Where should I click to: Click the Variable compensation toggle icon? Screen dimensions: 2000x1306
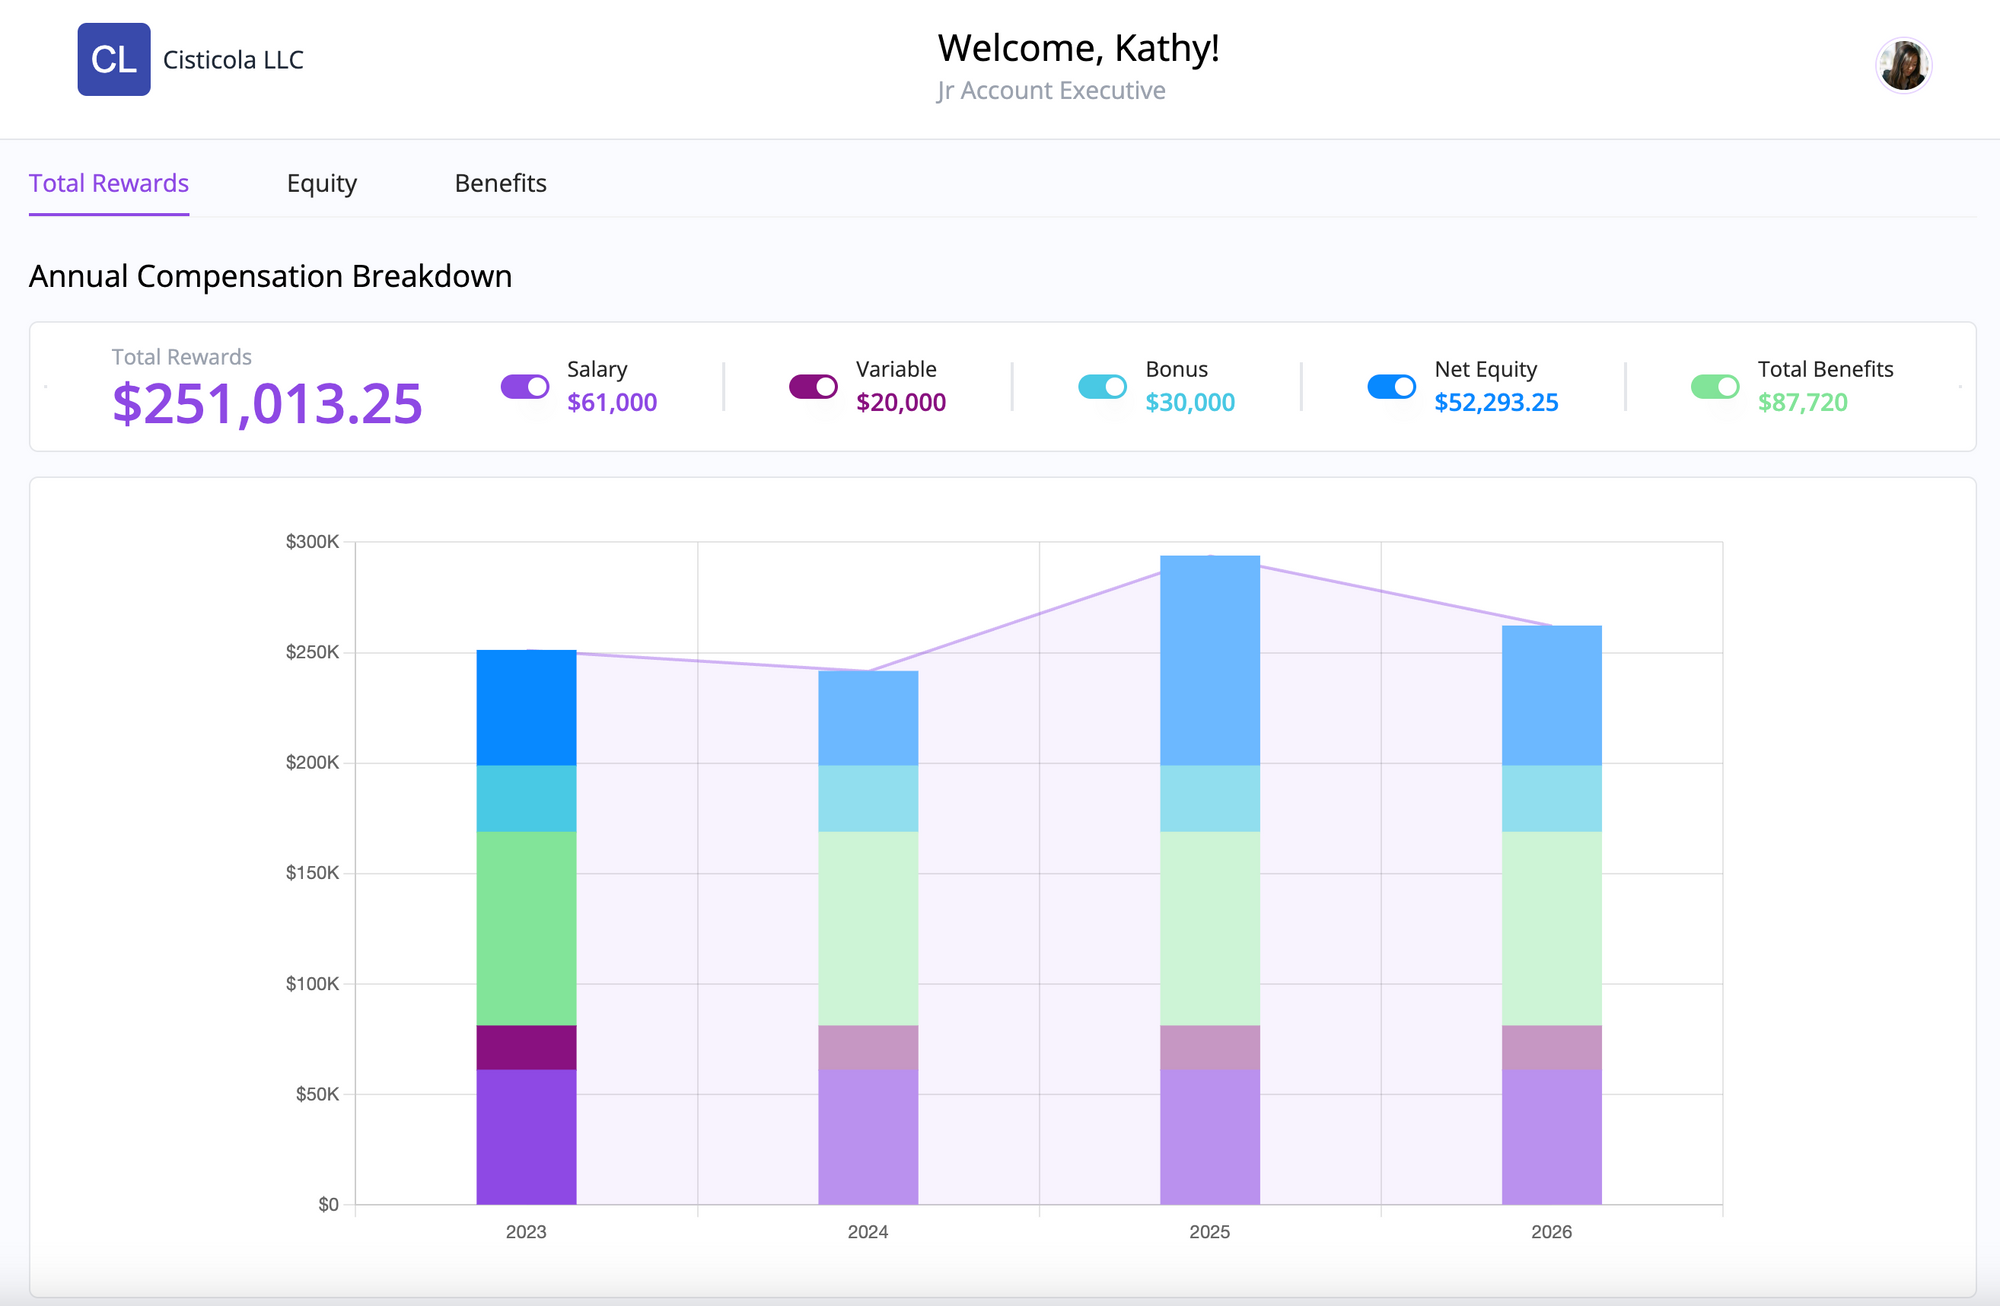click(x=812, y=386)
